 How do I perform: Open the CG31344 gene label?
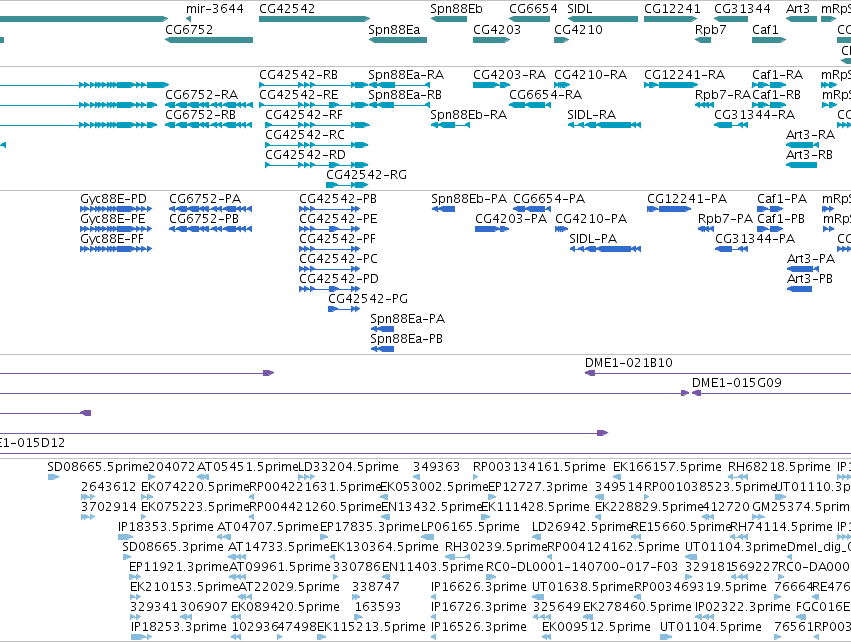[x=742, y=9]
